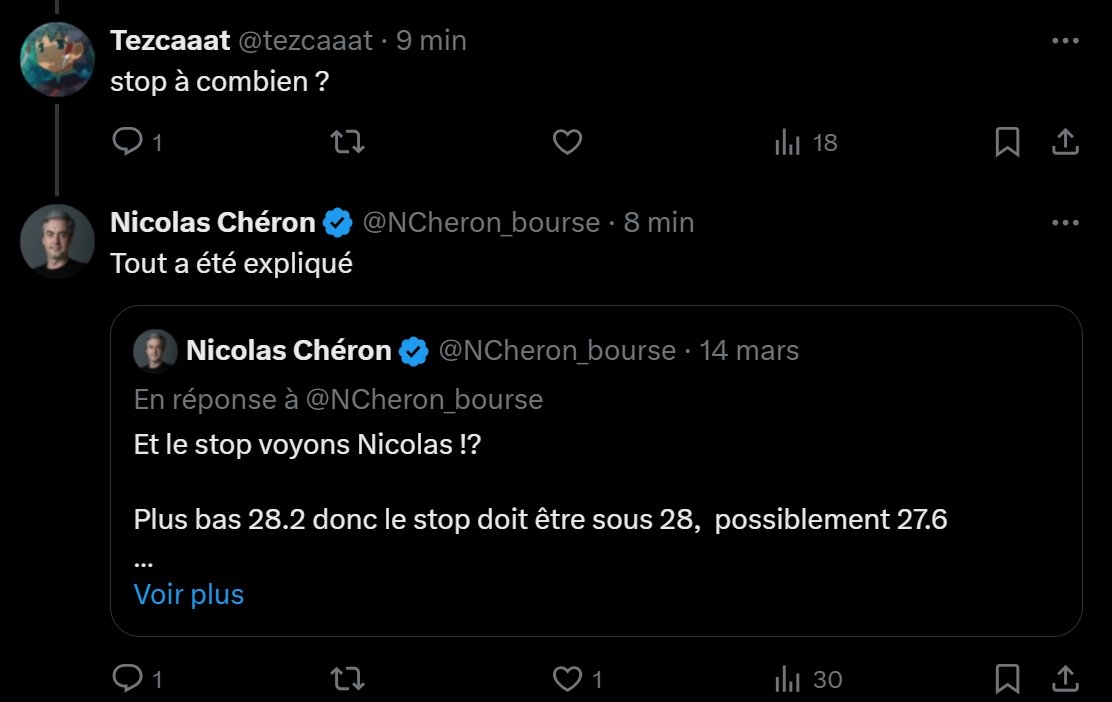This screenshot has height=702, width=1112.
Task: Open the quoted tweet dated 14 mars
Action: pyautogui.click(x=749, y=351)
